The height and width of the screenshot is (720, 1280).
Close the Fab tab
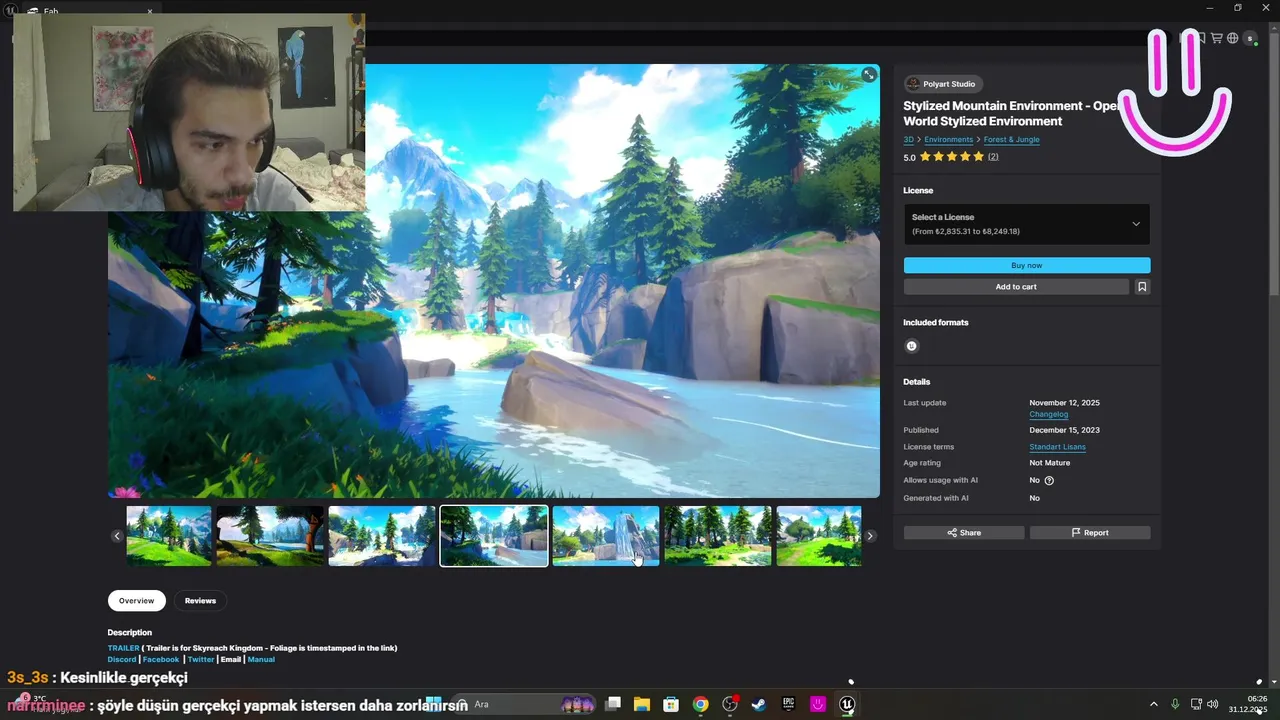(x=150, y=11)
